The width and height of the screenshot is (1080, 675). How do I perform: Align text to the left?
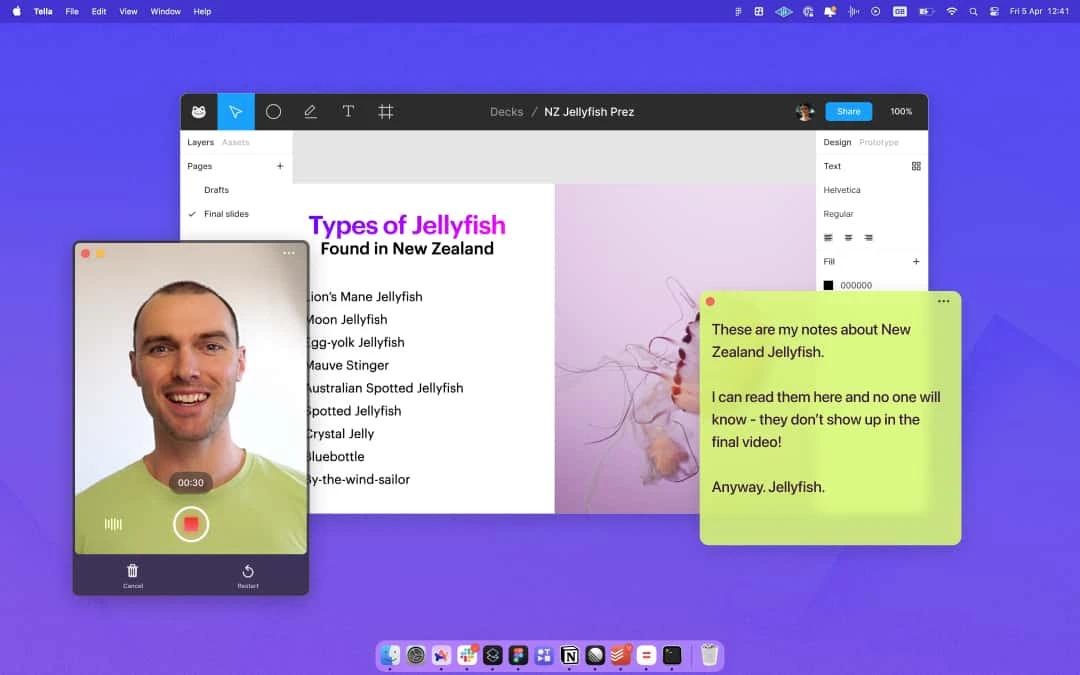click(828, 238)
